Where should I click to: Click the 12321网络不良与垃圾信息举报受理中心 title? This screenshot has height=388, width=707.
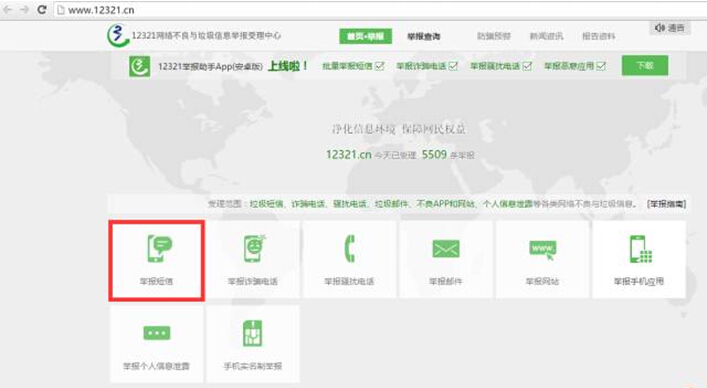[206, 35]
